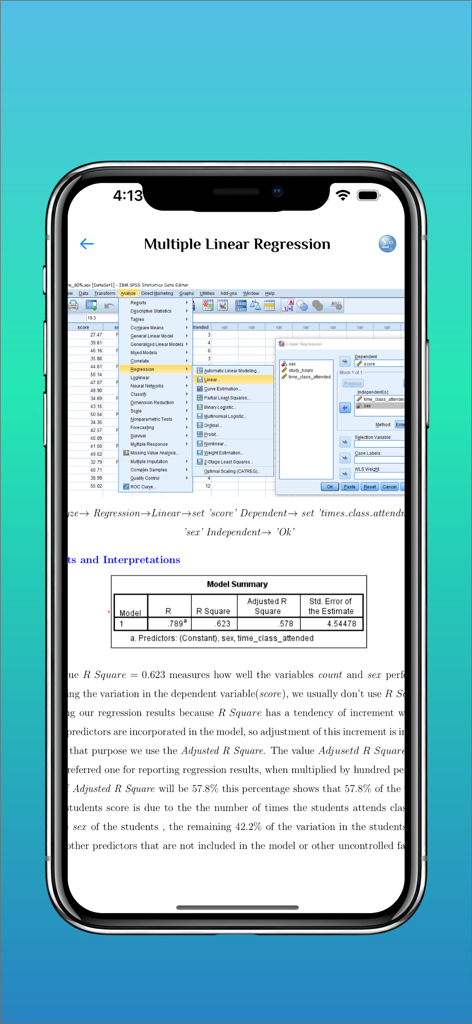
Task: Click the Selection Variable input field
Action: (380, 443)
